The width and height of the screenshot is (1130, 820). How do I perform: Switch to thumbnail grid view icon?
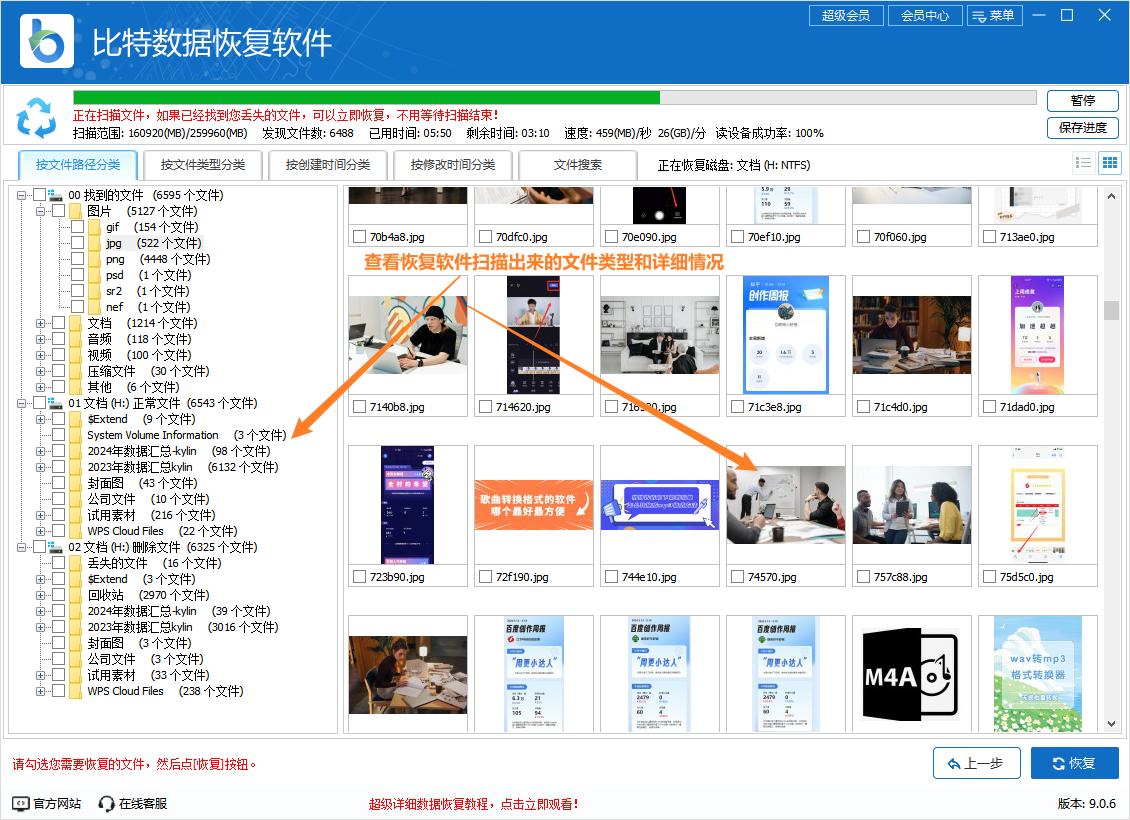(x=1109, y=163)
